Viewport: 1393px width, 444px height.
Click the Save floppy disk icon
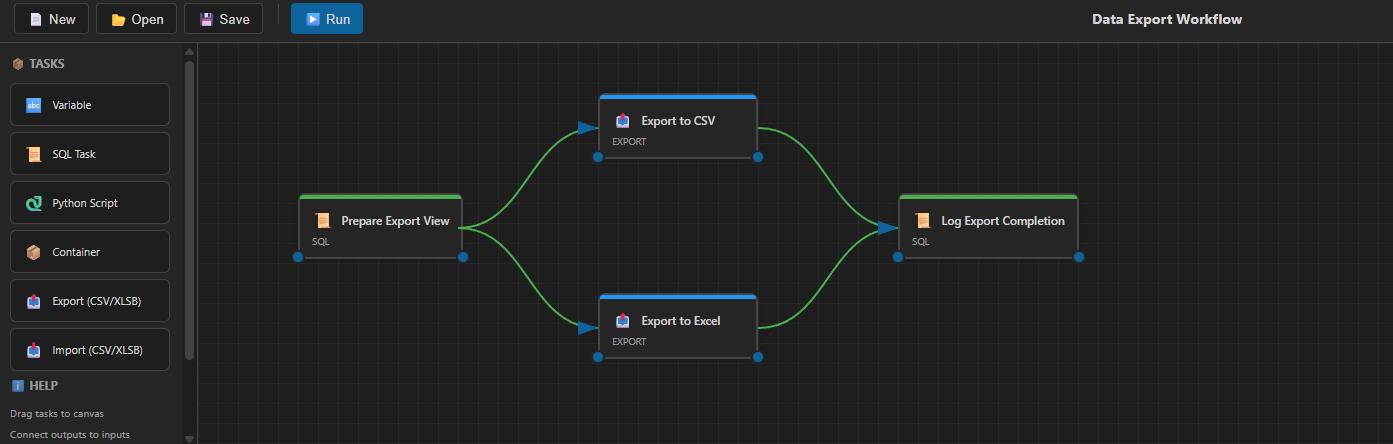[206, 19]
